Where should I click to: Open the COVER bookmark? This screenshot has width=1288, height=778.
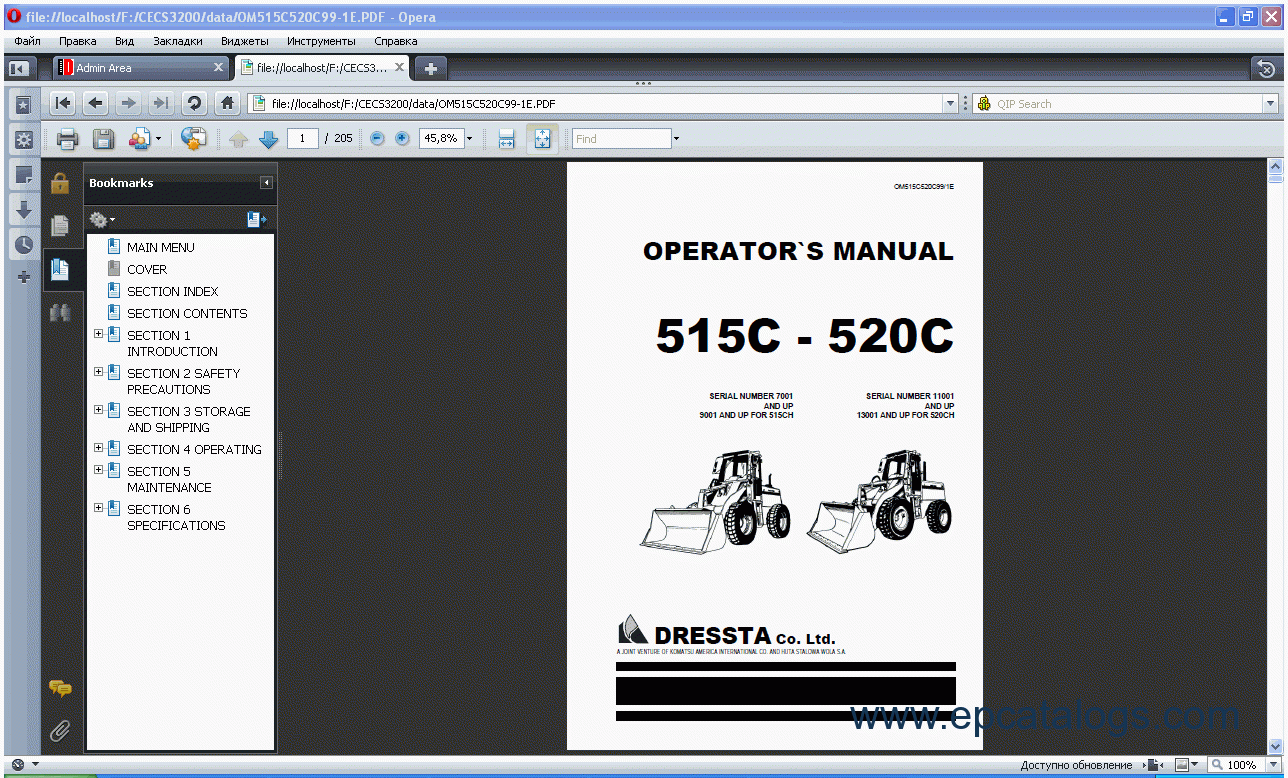(147, 269)
